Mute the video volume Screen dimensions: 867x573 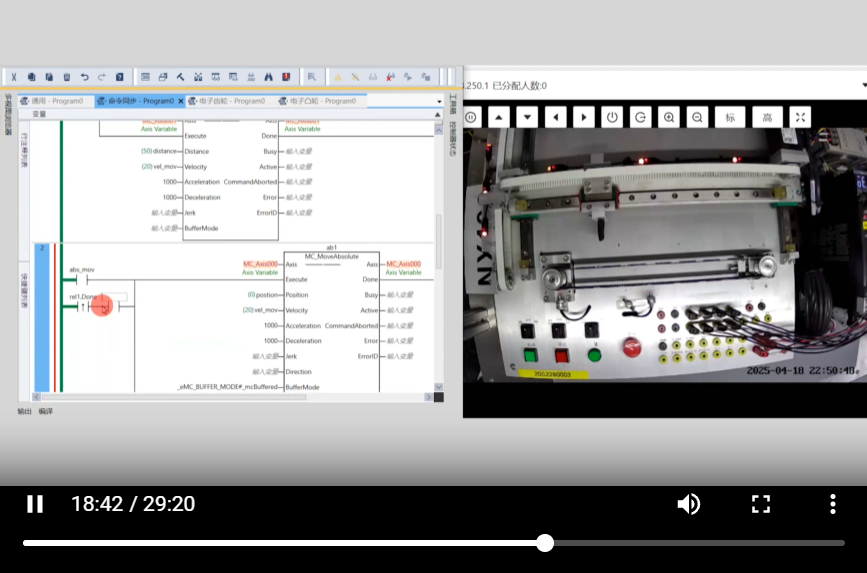688,504
